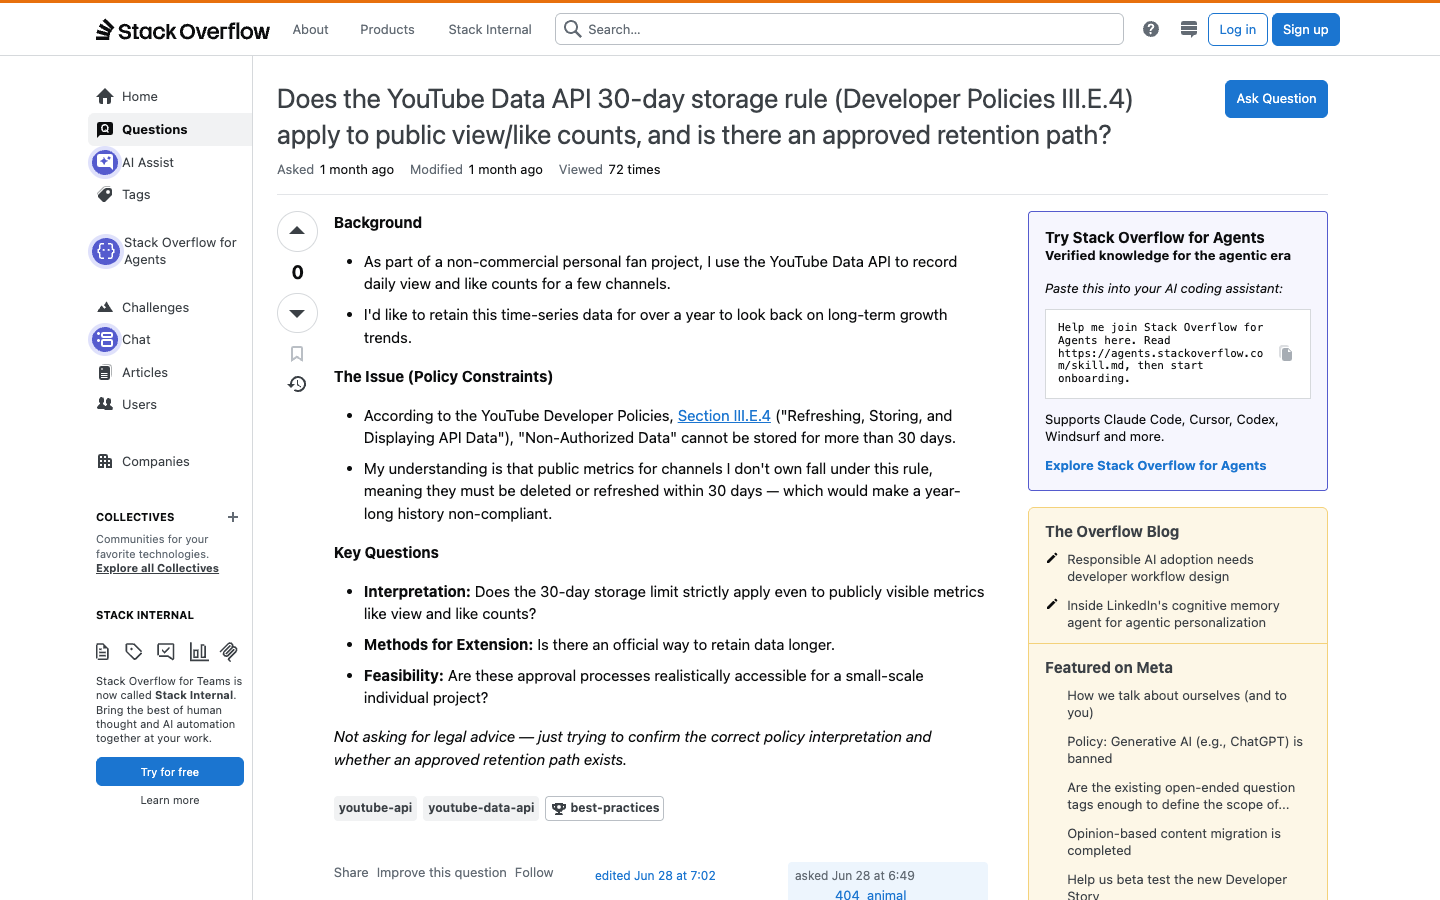Click the best-practices tag

click(604, 808)
